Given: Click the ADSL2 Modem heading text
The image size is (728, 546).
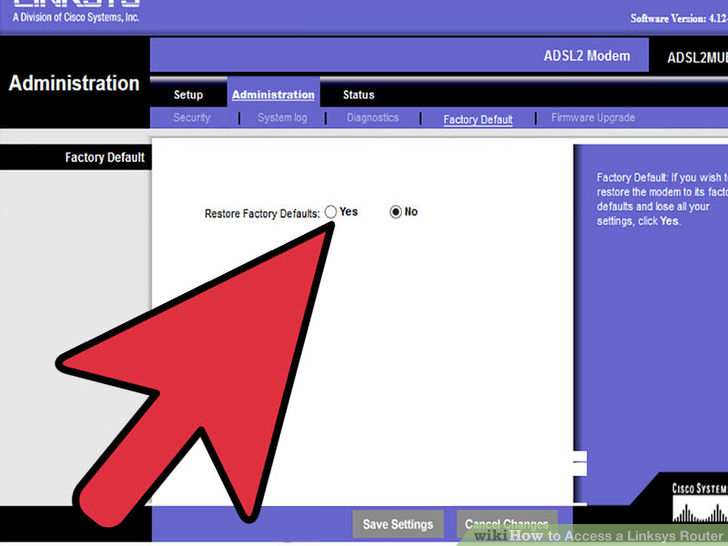Looking at the screenshot, I should click(587, 56).
